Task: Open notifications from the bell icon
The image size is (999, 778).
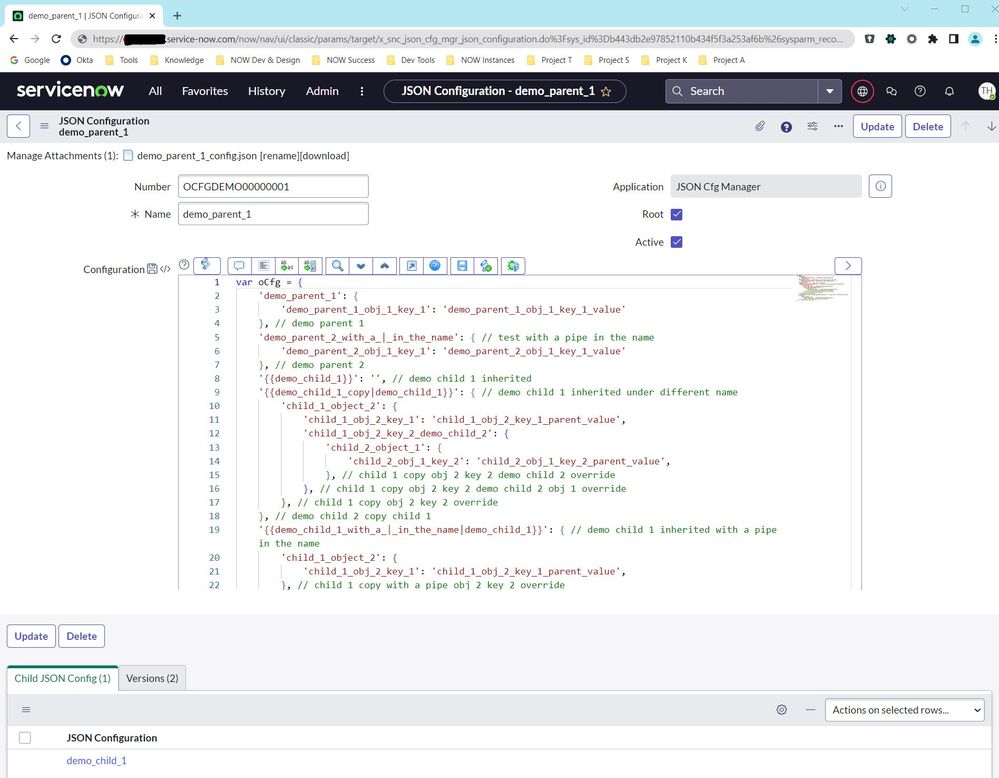Action: click(x=948, y=91)
